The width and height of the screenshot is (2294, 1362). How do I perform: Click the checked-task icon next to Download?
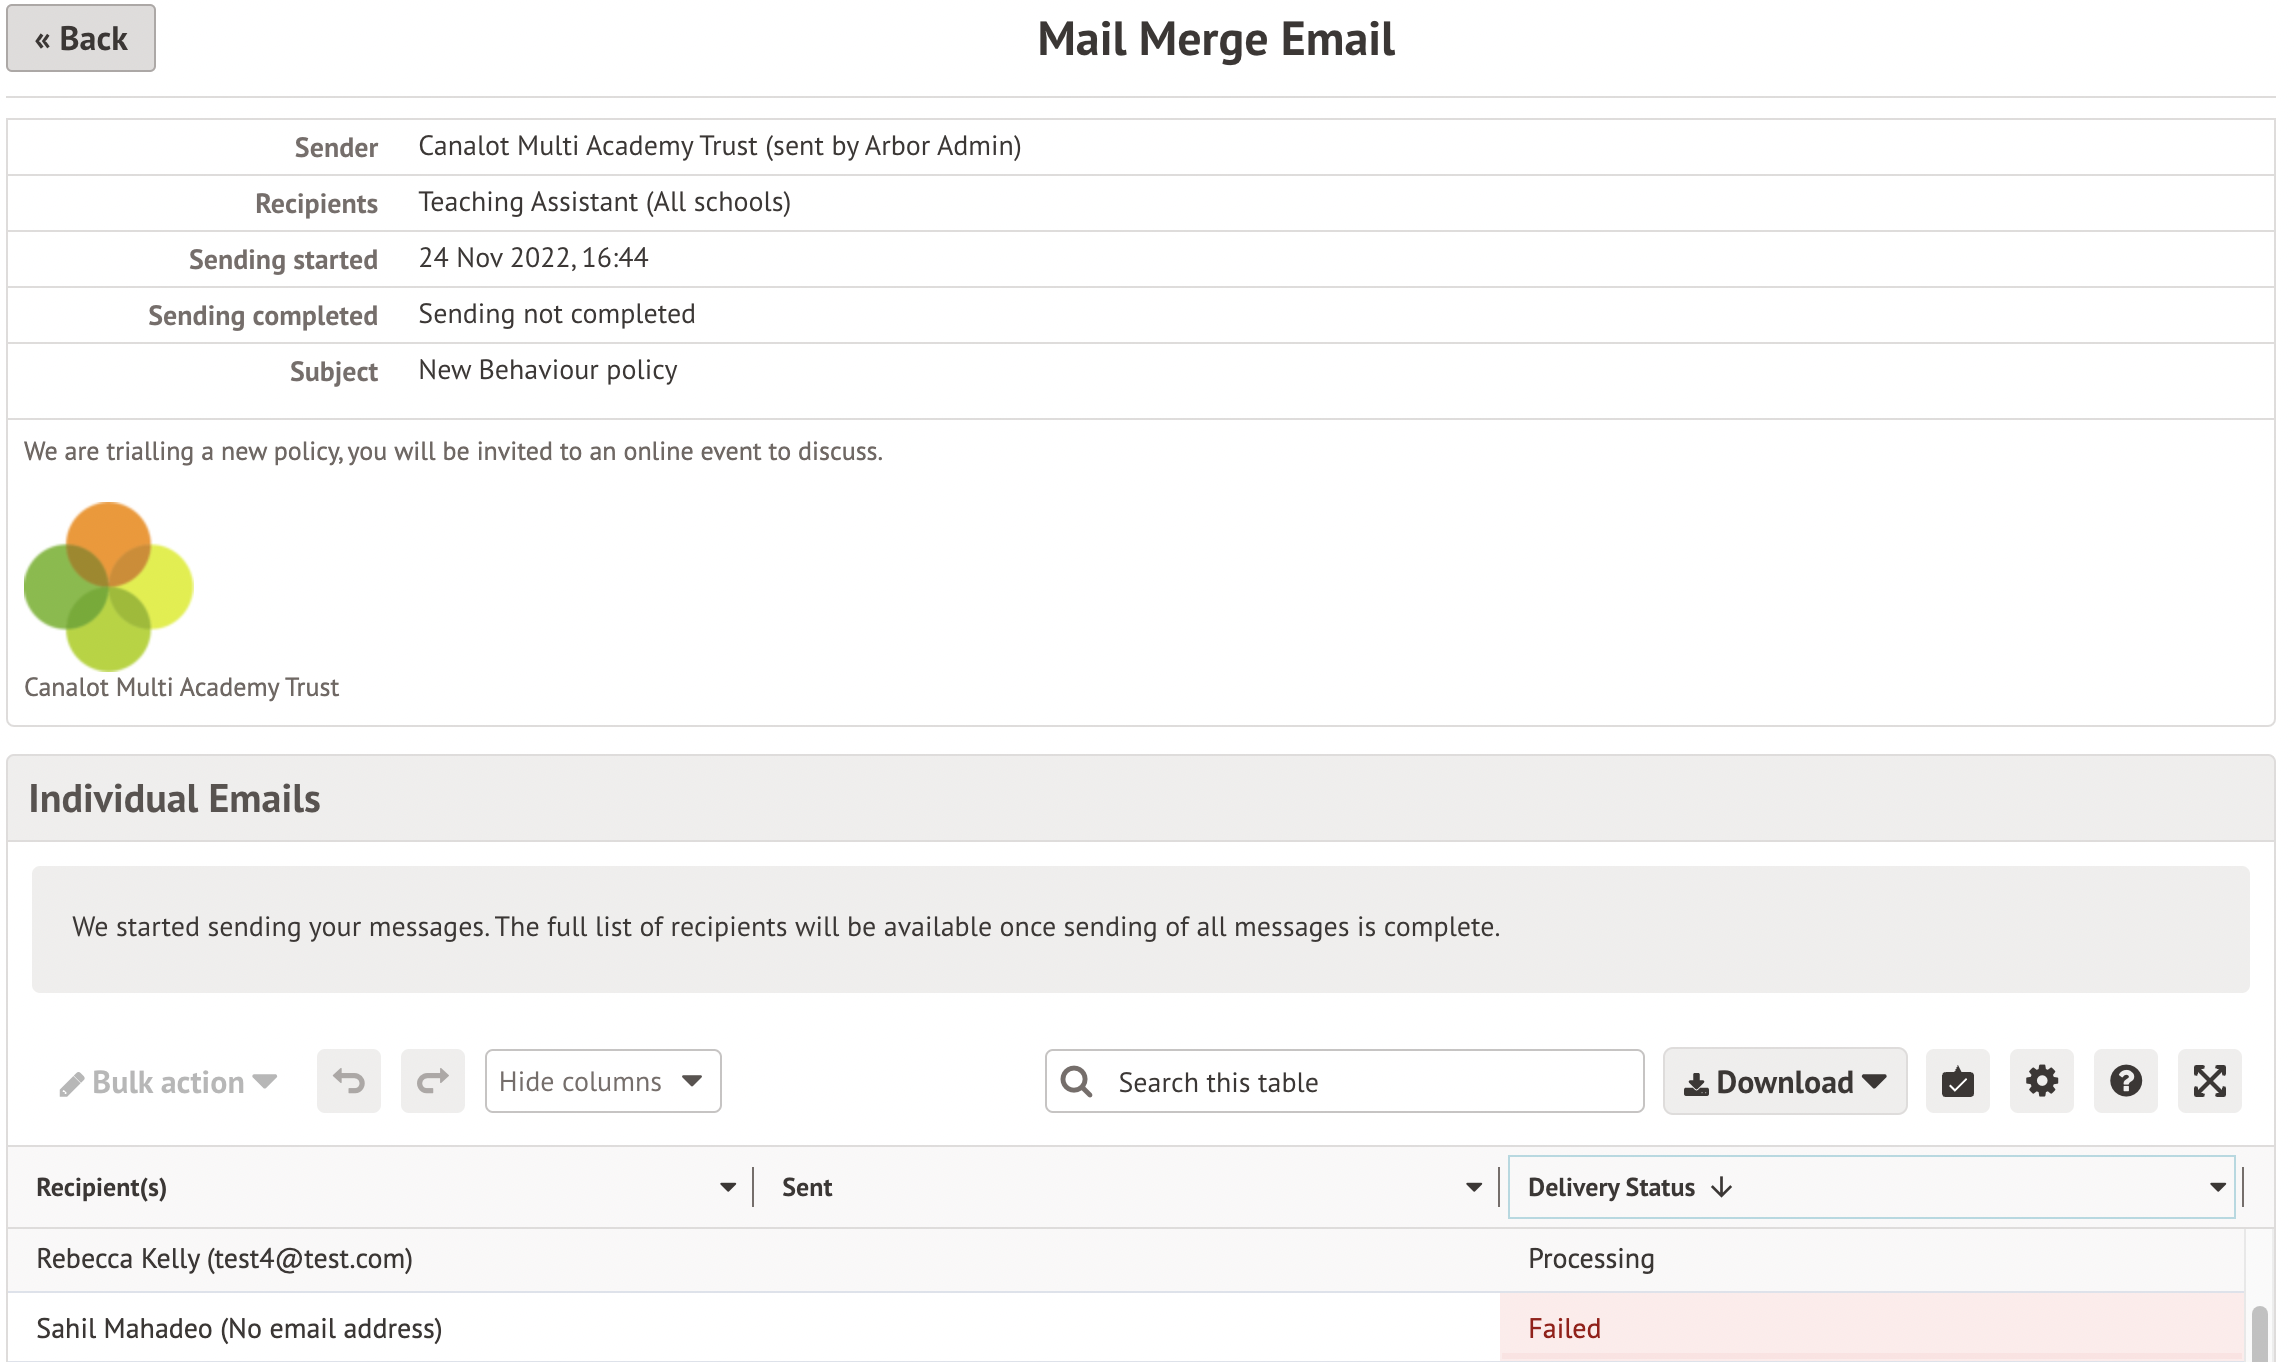point(1958,1081)
